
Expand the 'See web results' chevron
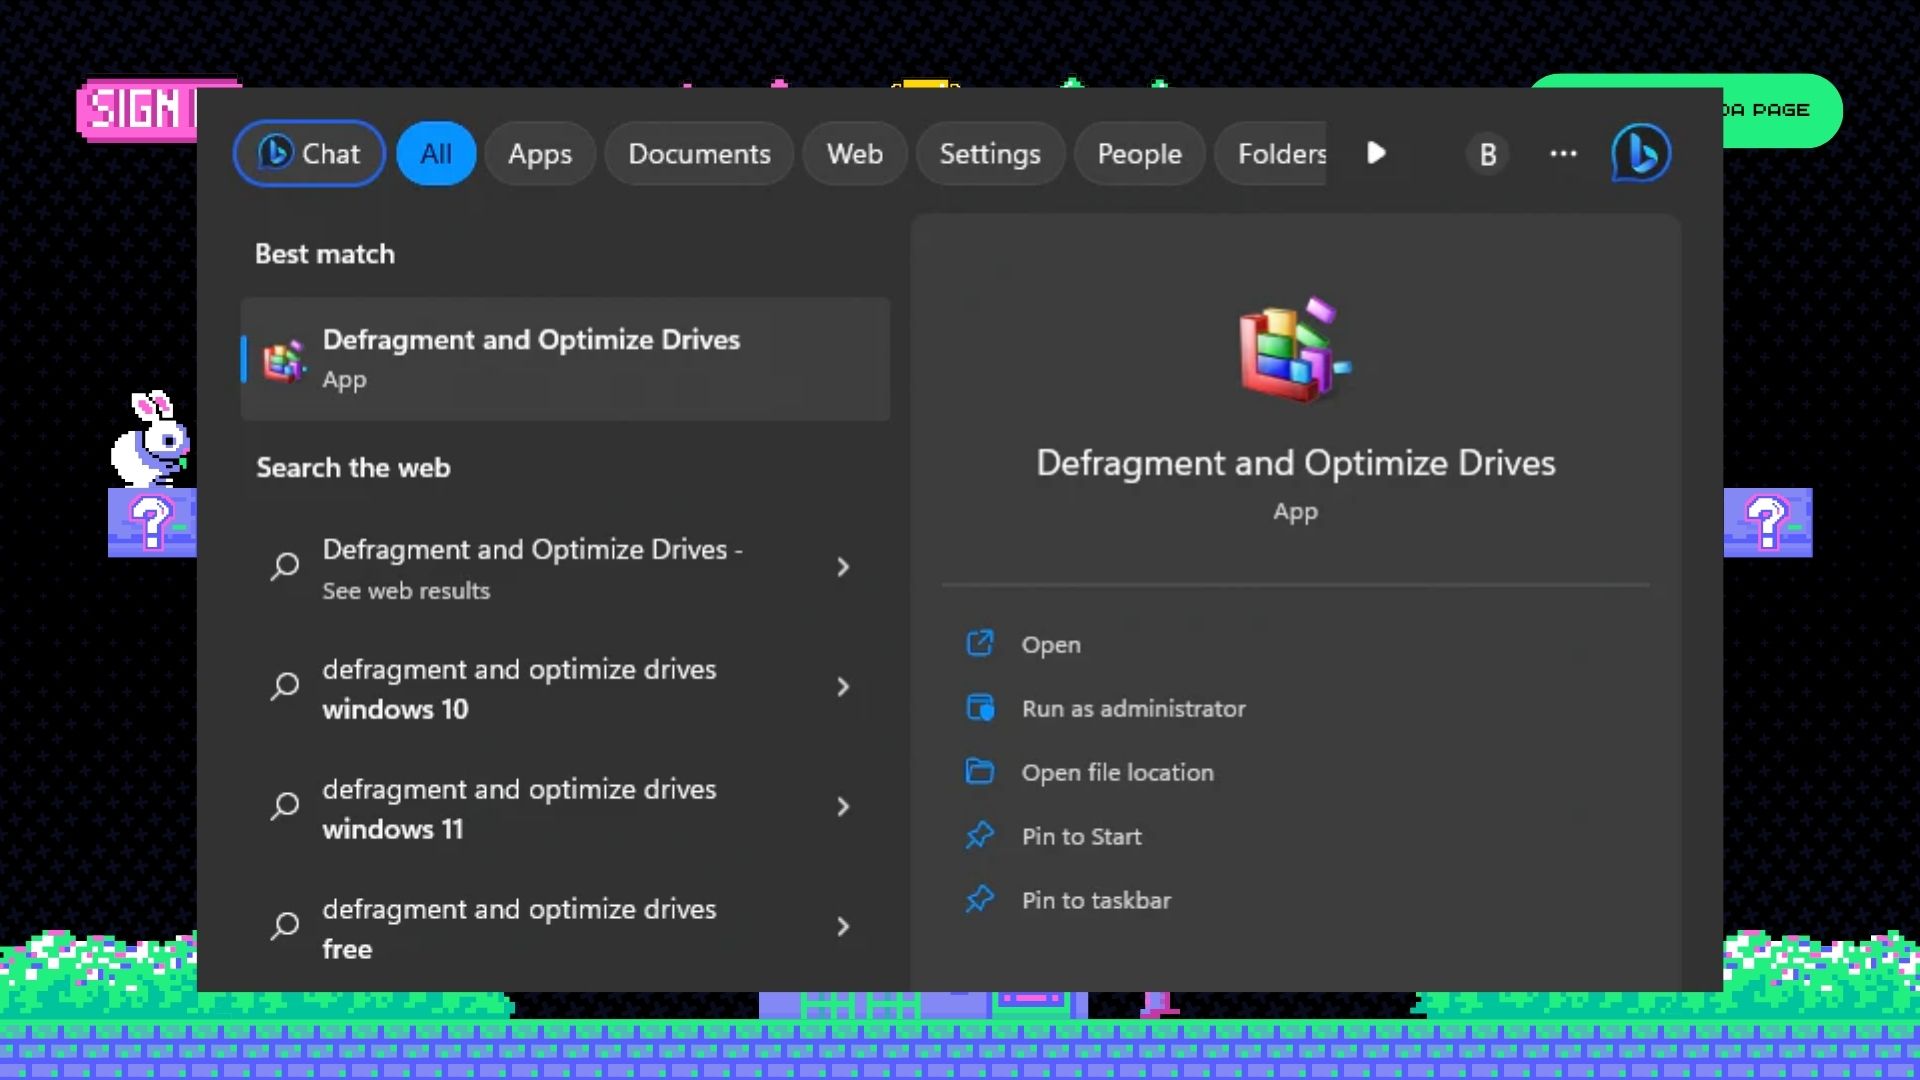click(x=843, y=567)
